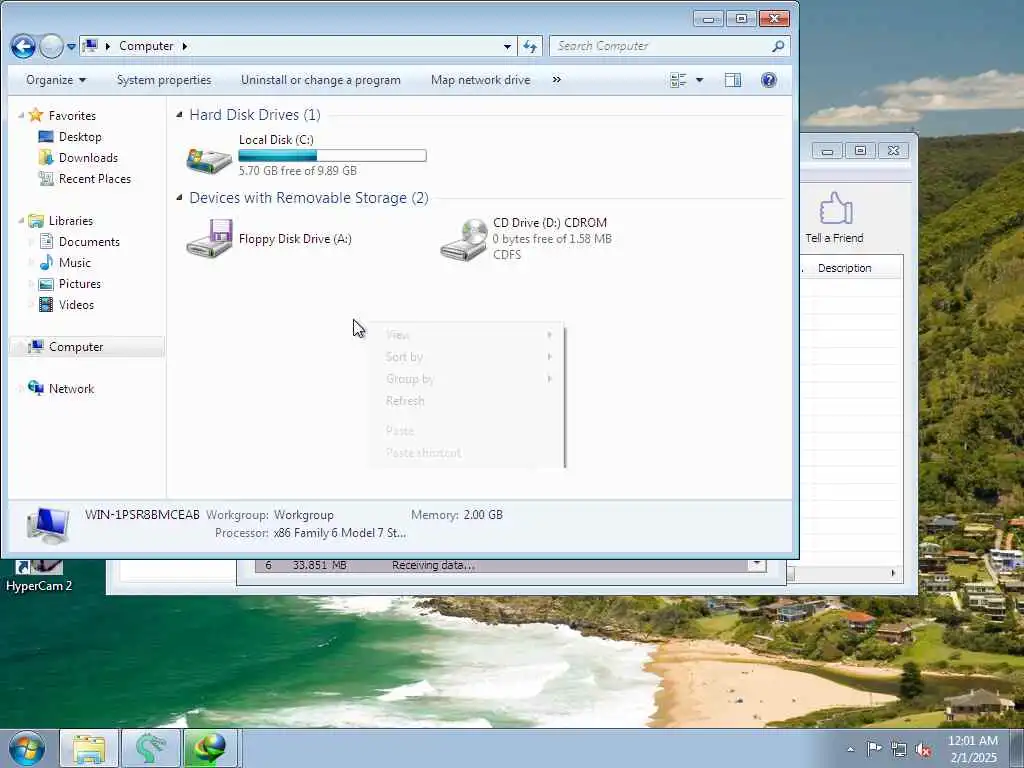Click Windows Explorer taskbar icon
The width and height of the screenshot is (1024, 768).
89,748
